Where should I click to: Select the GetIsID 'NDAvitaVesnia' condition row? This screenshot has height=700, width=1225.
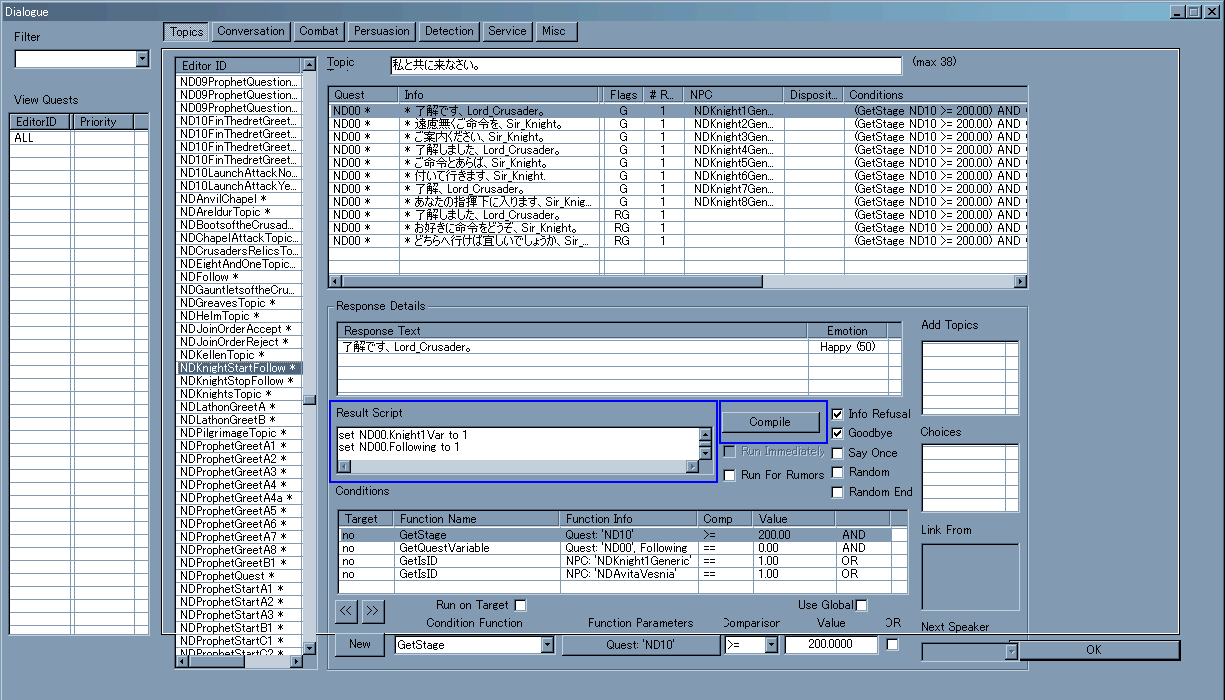(x=623, y=574)
